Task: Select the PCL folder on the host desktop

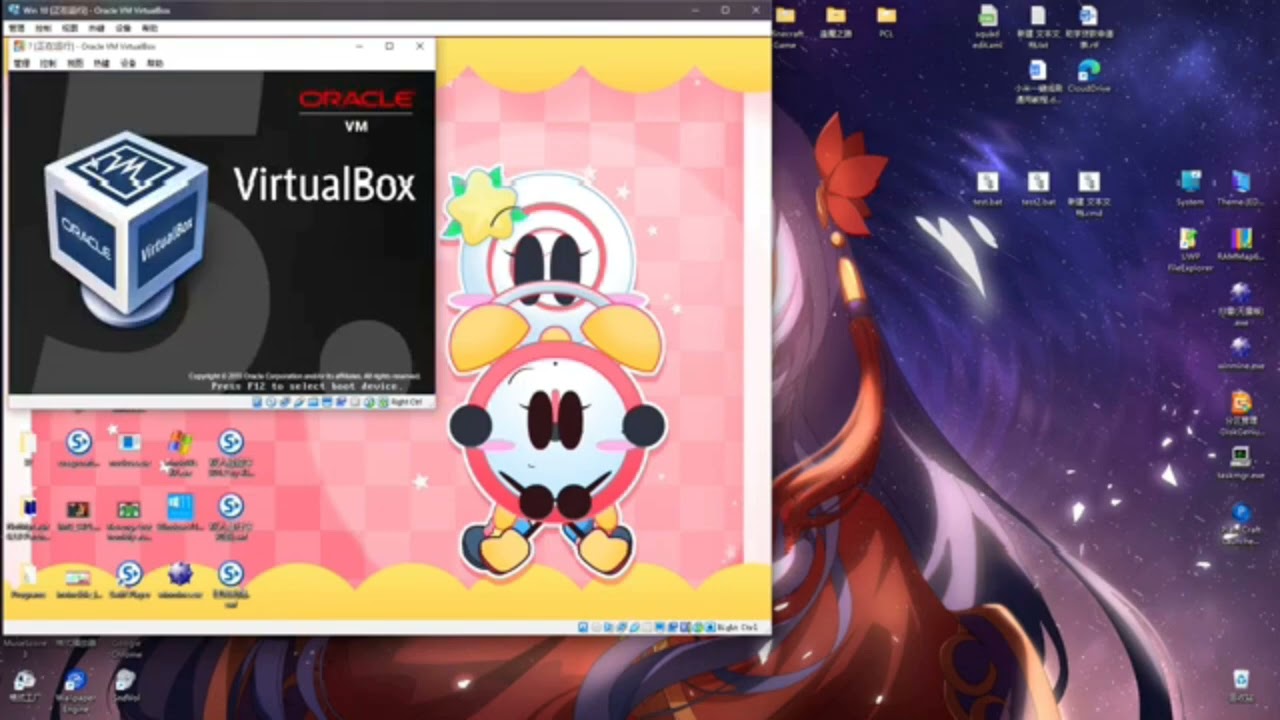Action: pos(886,22)
